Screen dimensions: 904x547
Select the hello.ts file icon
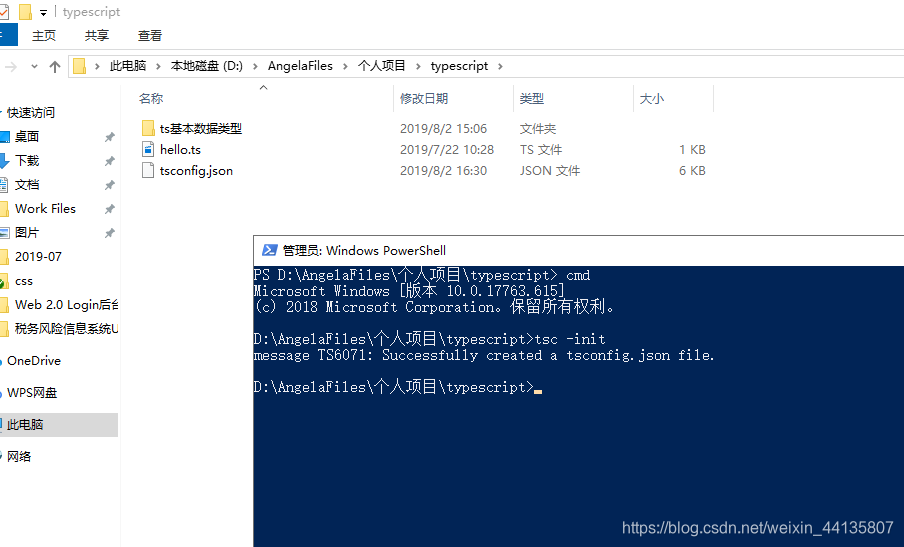[148, 149]
